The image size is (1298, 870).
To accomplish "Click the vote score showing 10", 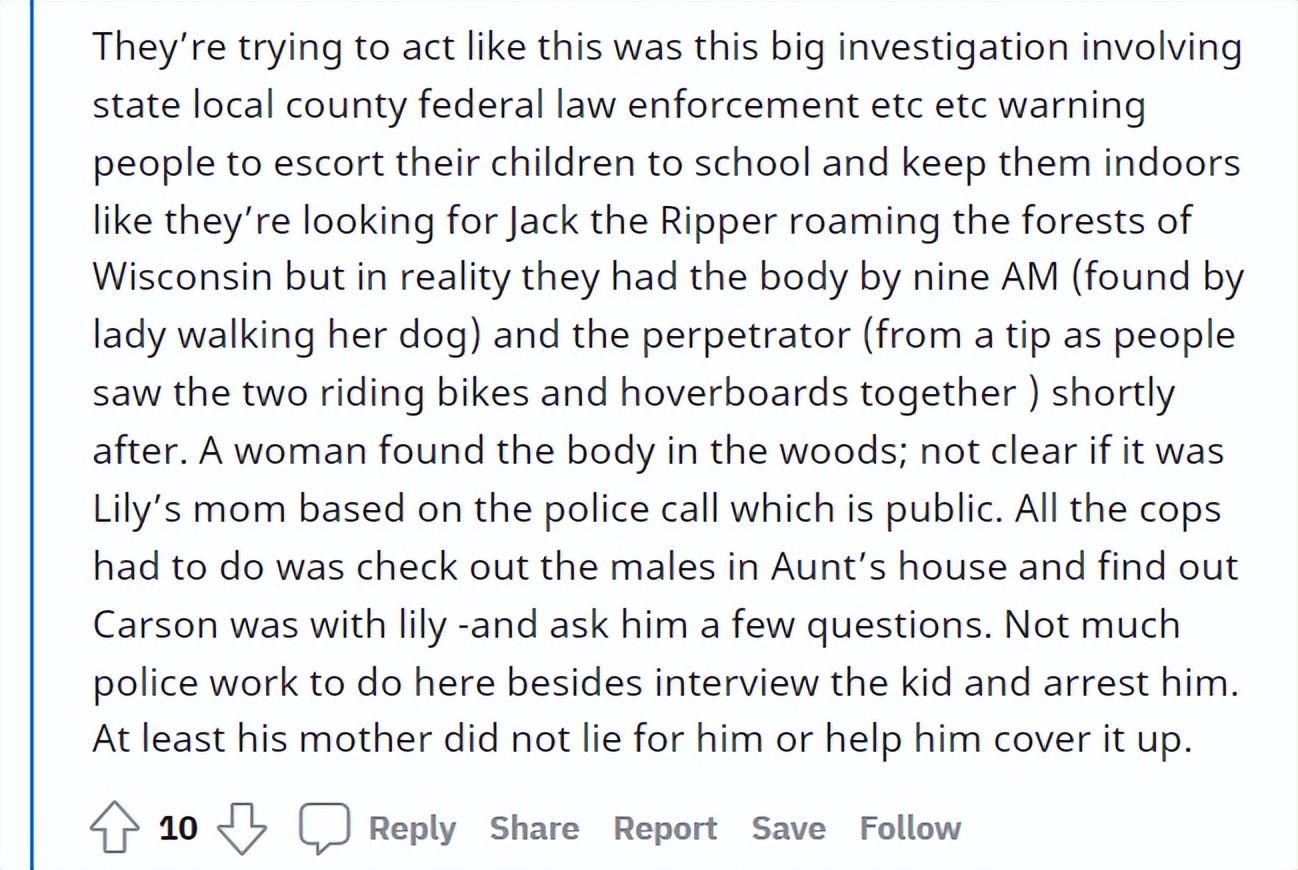I will pyautogui.click(x=178, y=828).
